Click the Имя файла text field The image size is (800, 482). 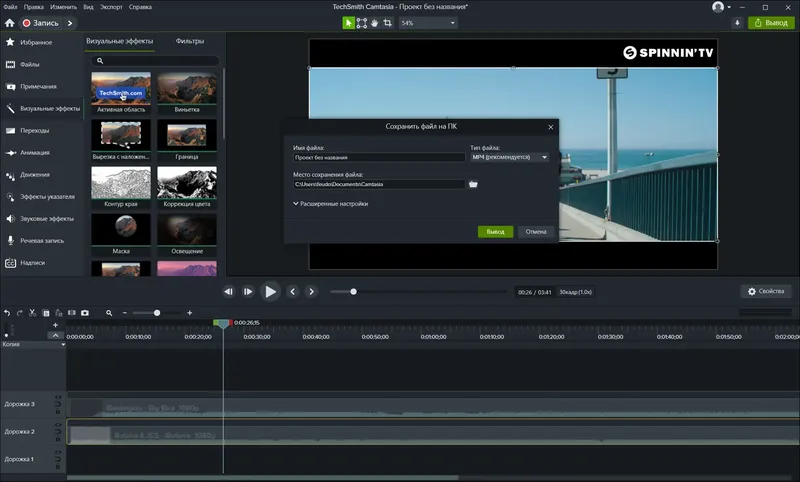379,157
